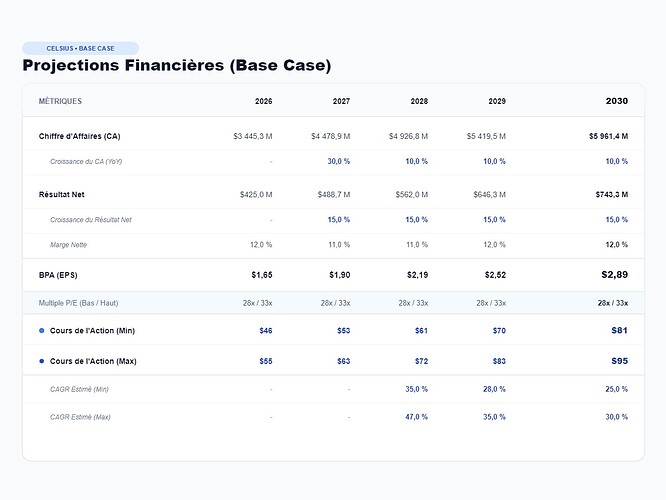Click the Multiple P/E (Bas / Haut) row
This screenshot has width=666, height=500.
click(x=333, y=303)
